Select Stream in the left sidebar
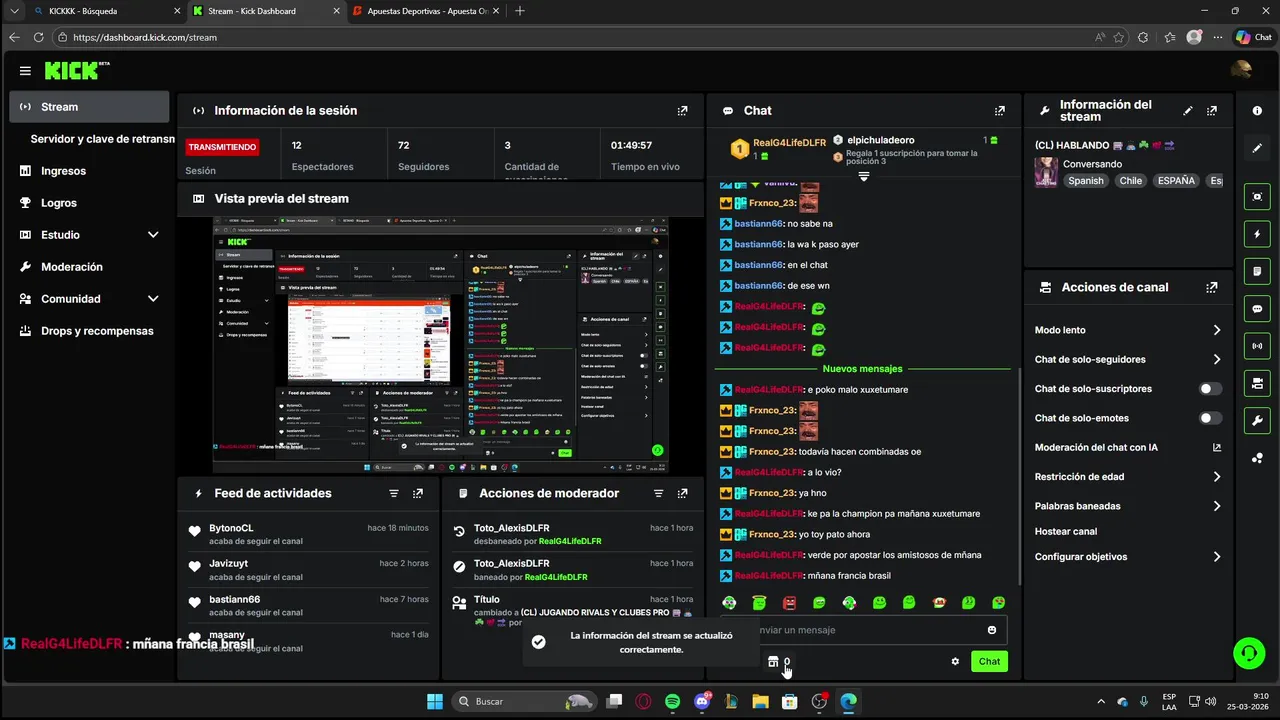Viewport: 1280px width, 720px height. point(89,107)
